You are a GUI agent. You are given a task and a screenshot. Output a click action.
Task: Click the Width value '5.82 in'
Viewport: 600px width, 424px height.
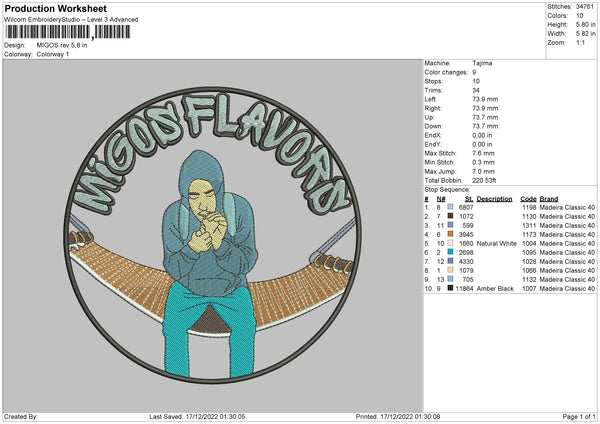[585, 34]
